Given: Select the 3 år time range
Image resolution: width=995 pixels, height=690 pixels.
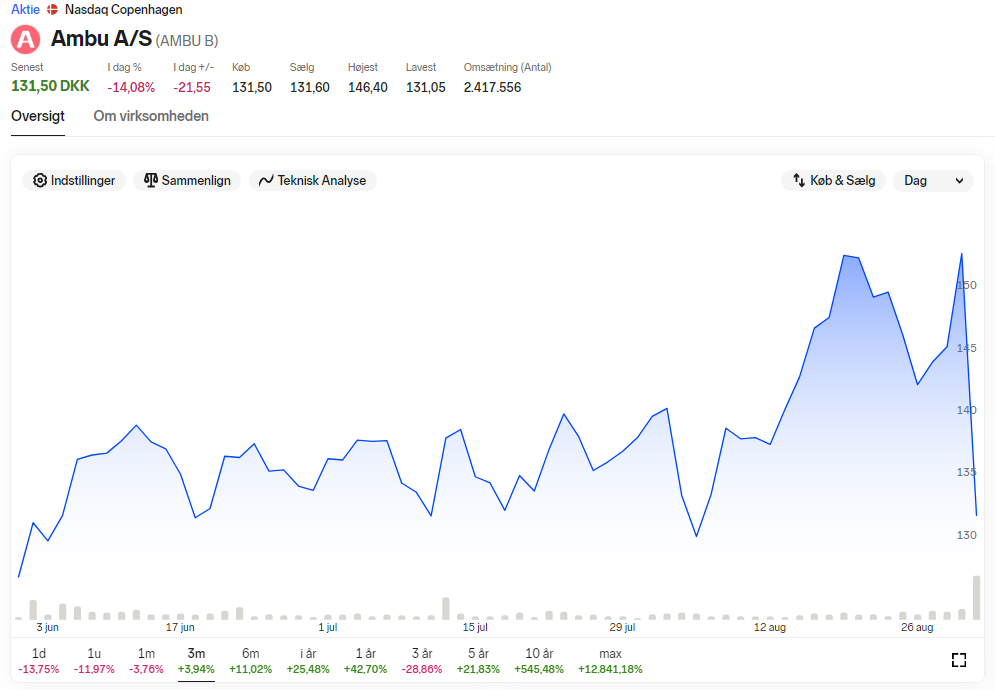Looking at the screenshot, I should [421, 661].
